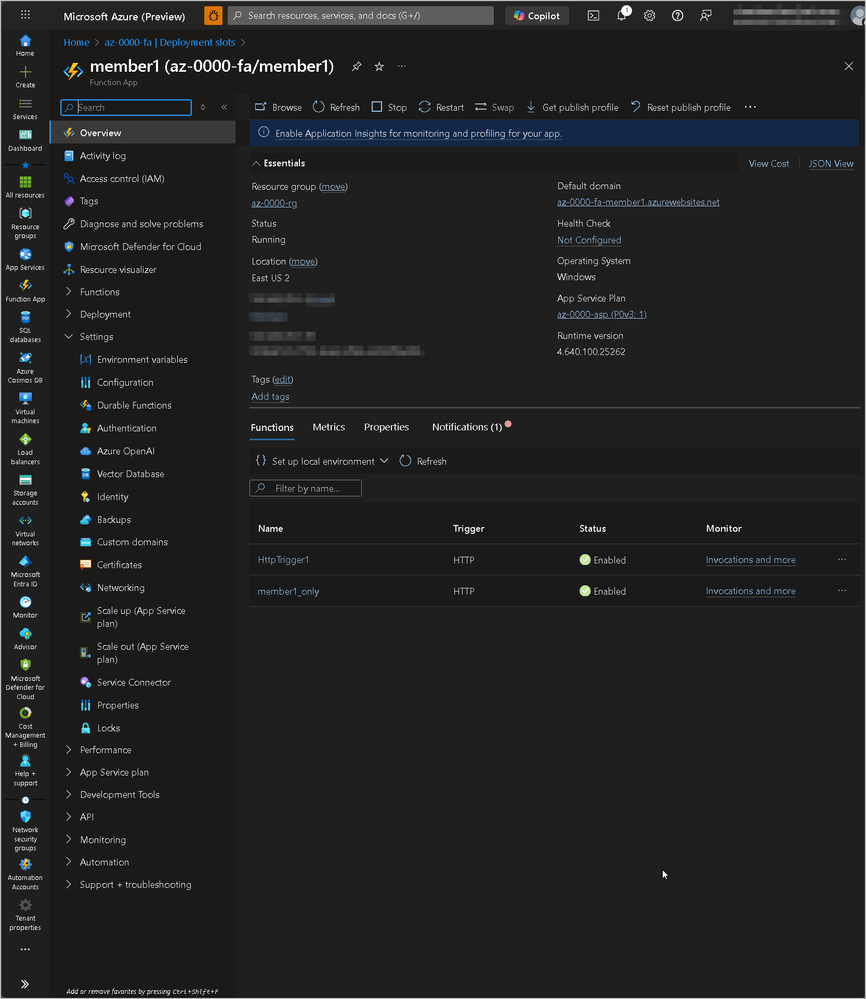The image size is (866, 999).
Task: Show more toolbar commands ellipsis
Action: [750, 107]
